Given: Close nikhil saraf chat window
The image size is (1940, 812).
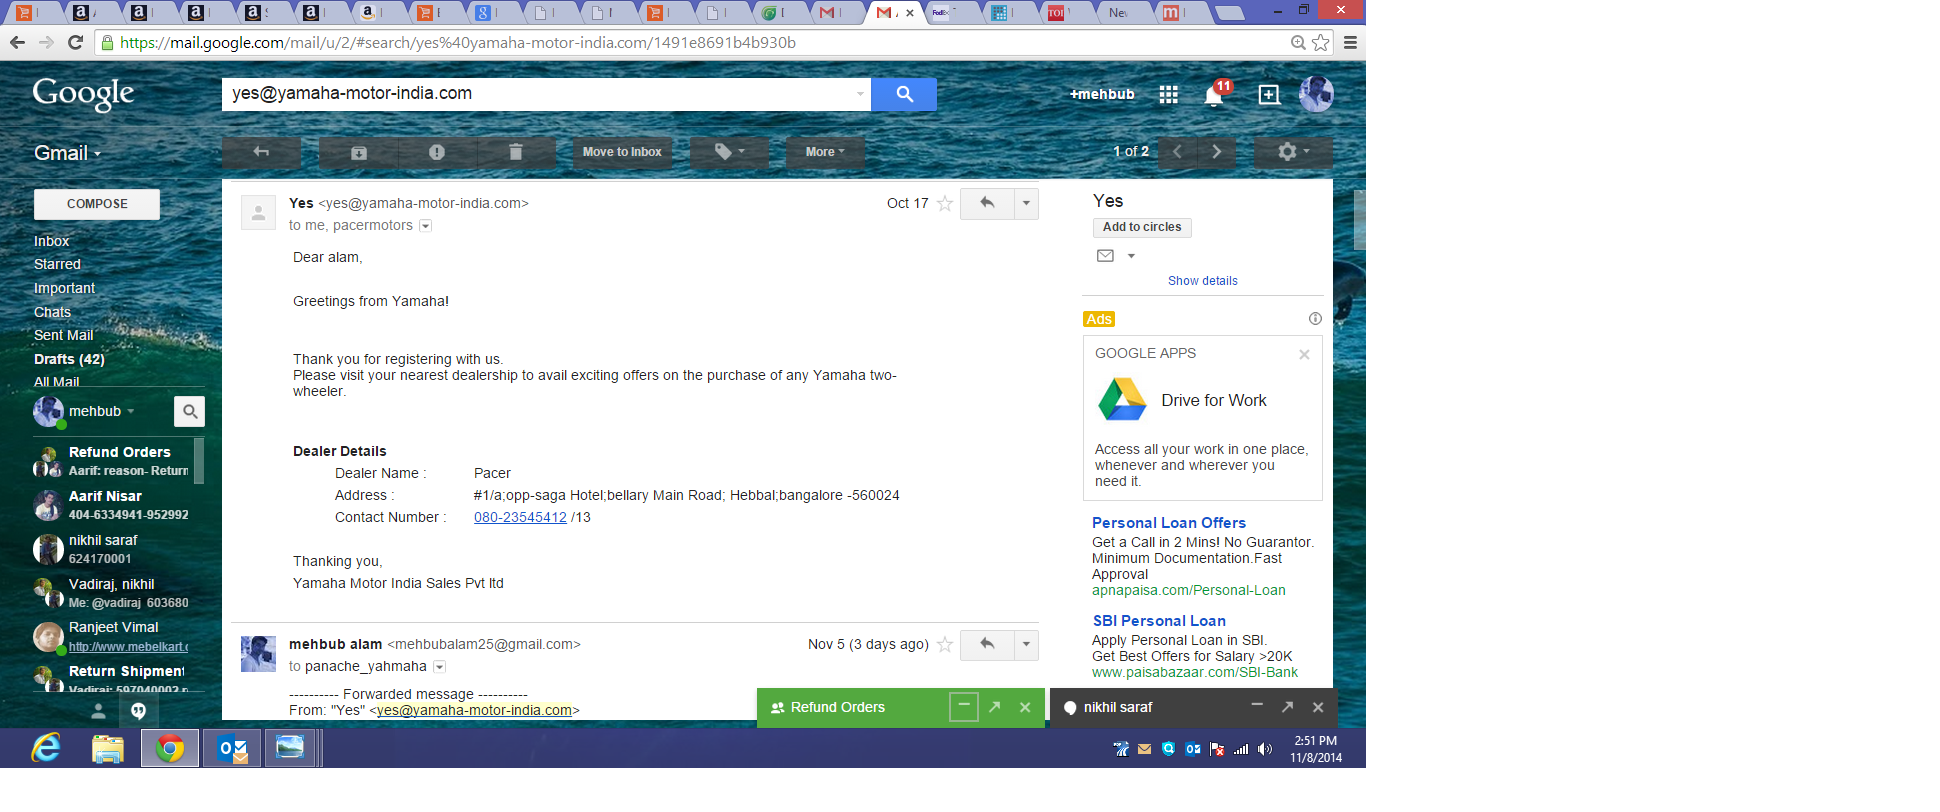Looking at the screenshot, I should (x=1318, y=707).
